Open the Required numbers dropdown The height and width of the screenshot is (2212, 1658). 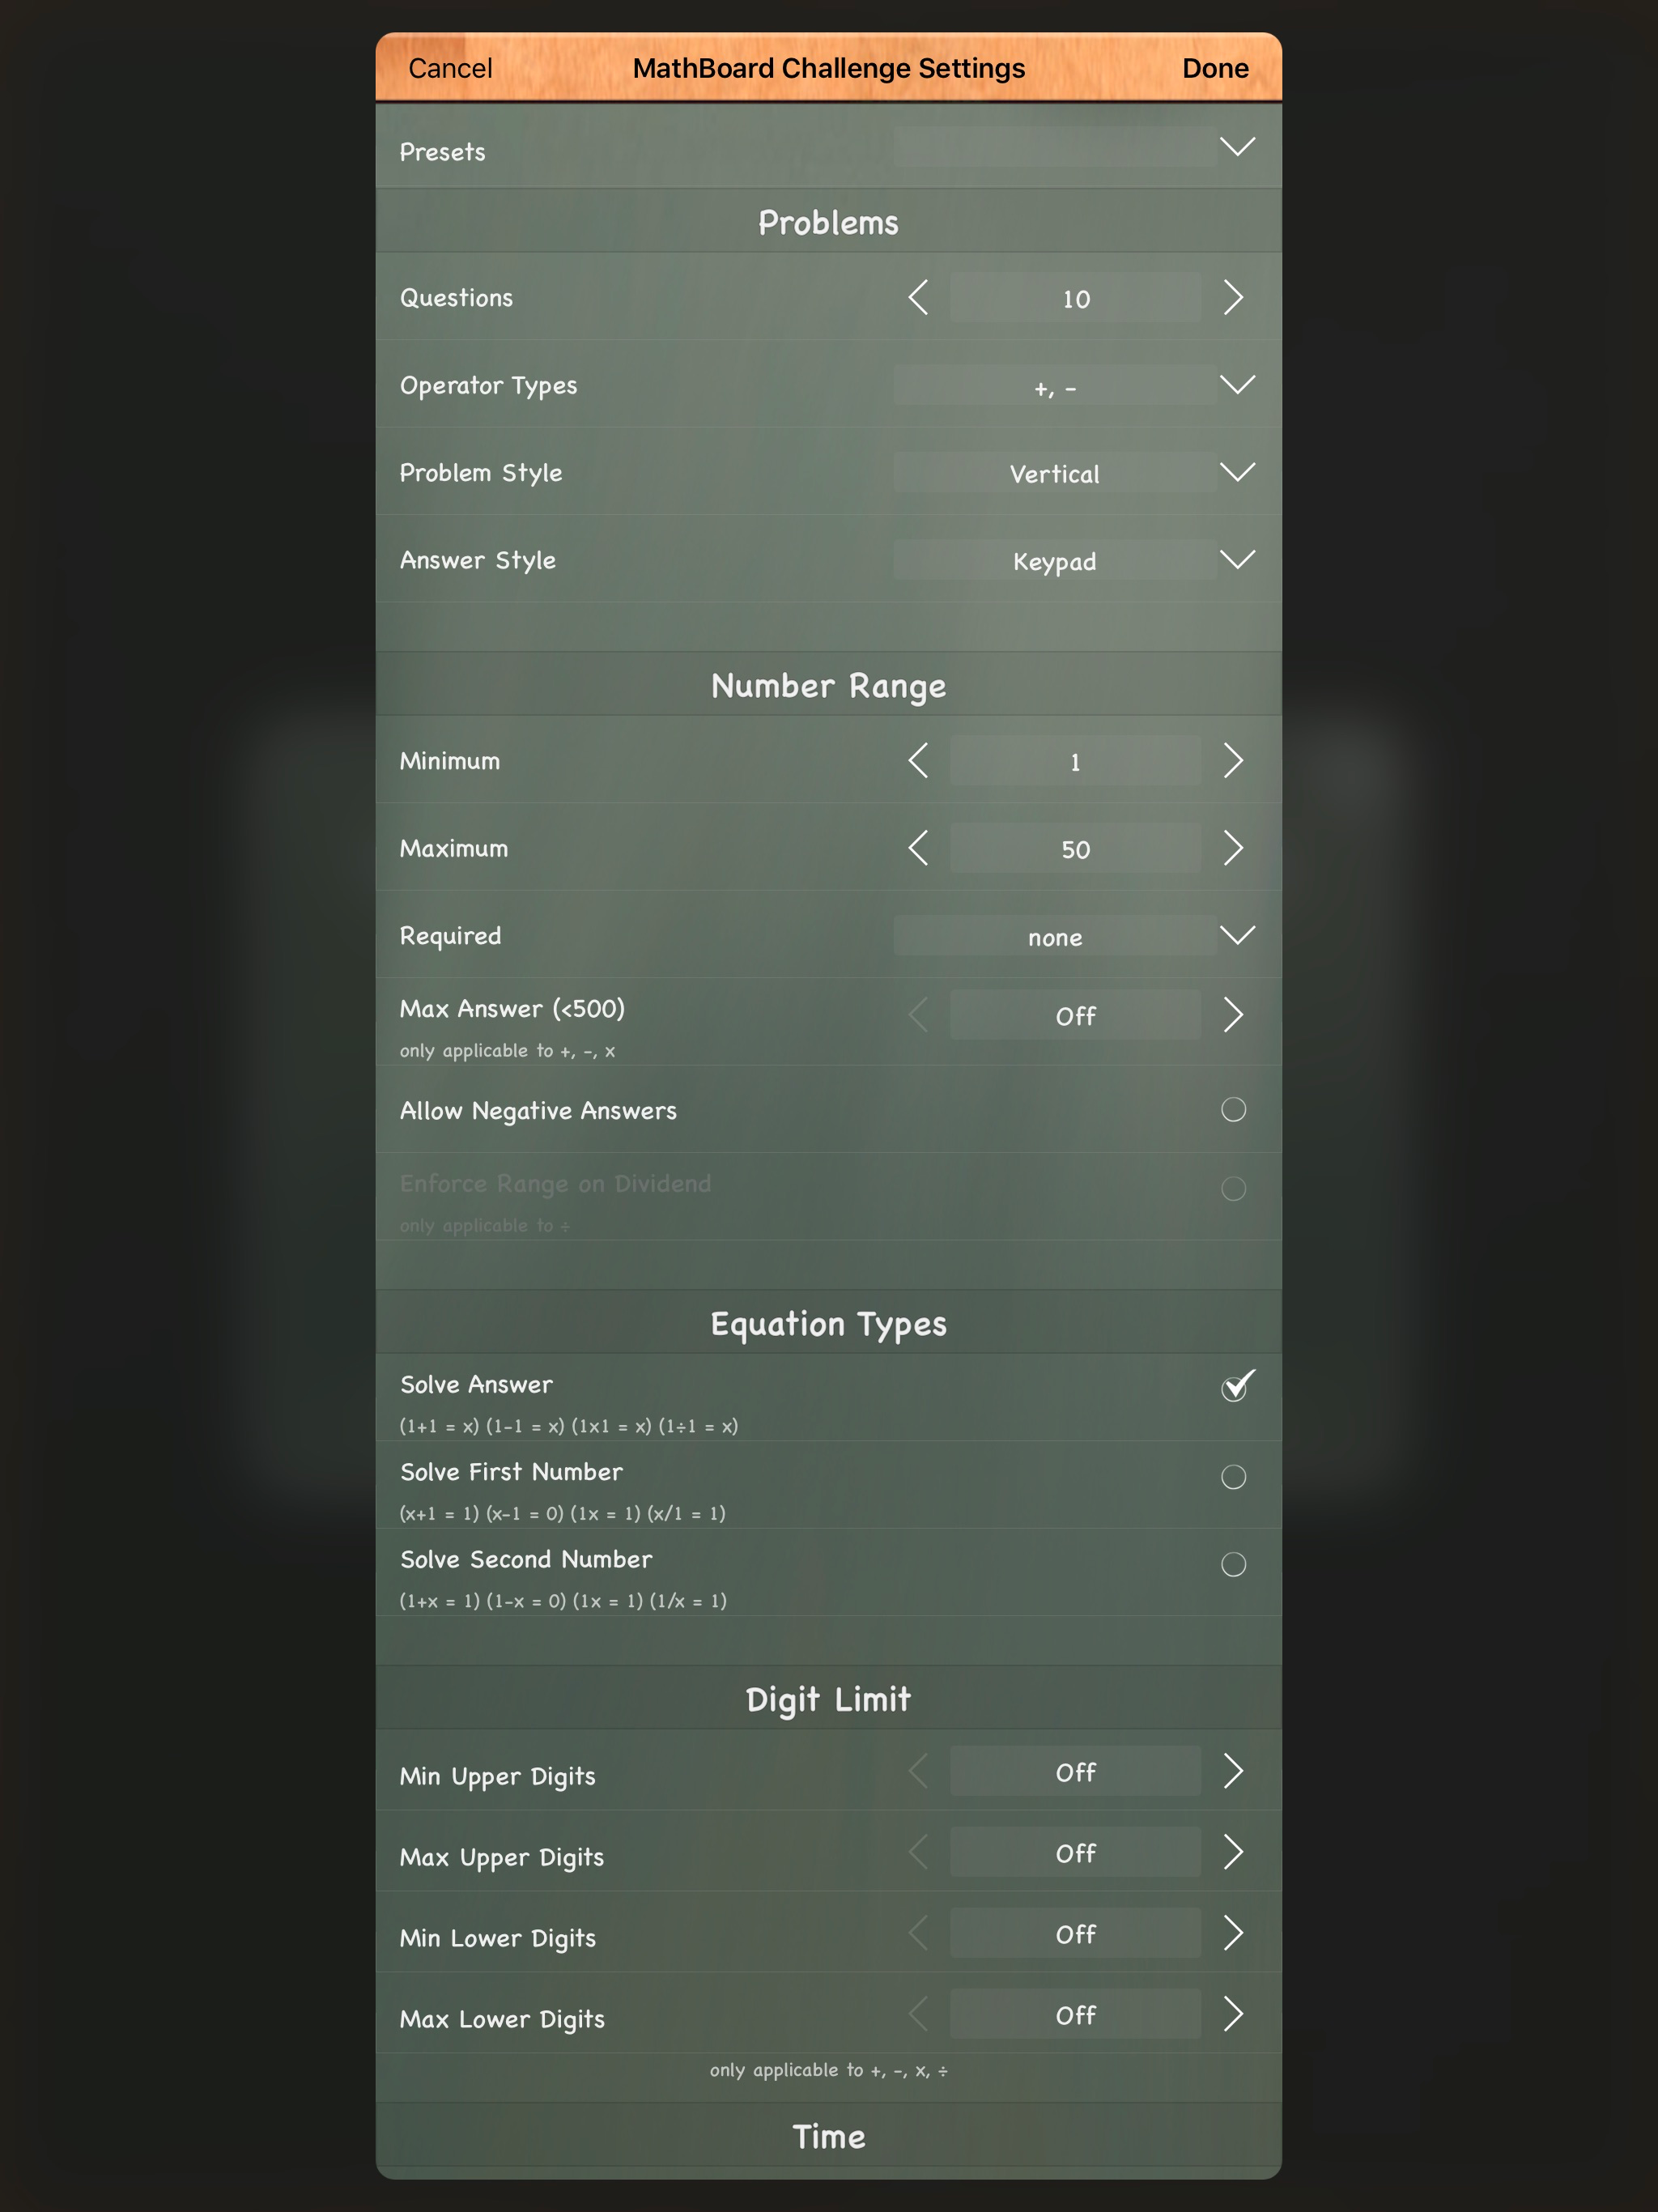(1237, 936)
